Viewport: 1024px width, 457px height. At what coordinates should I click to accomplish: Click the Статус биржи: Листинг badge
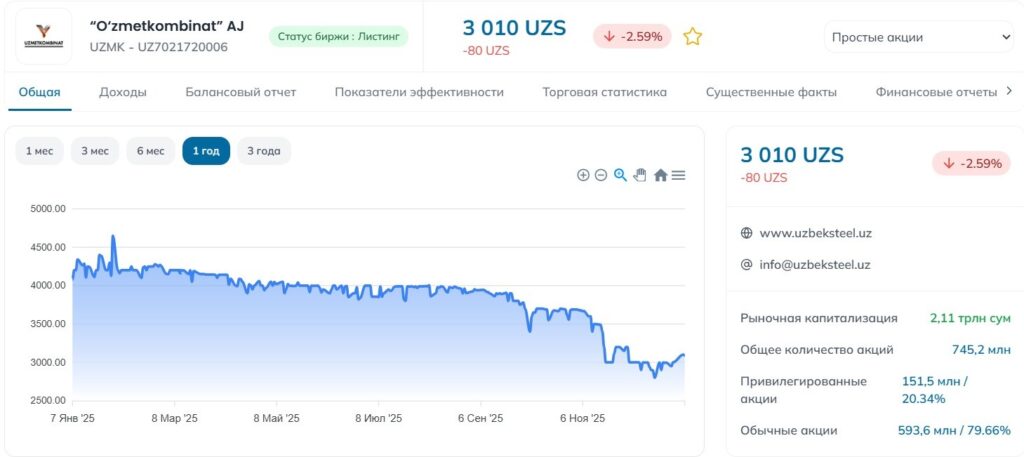[x=338, y=37]
